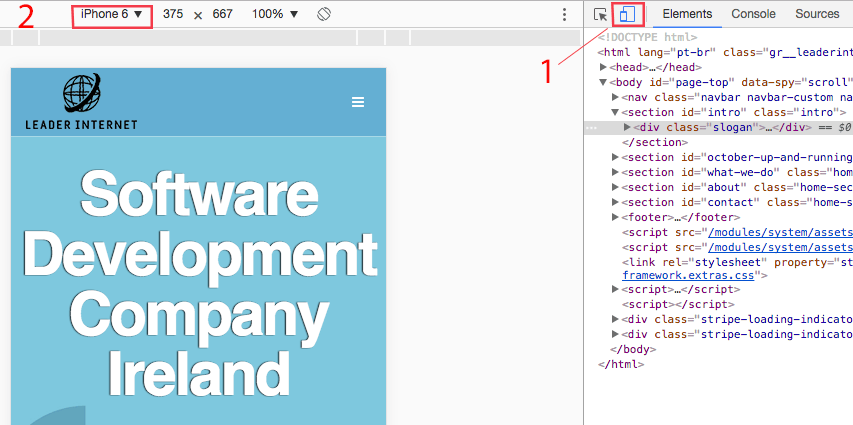
Task: Expand the nav navbar node
Action: point(615,97)
